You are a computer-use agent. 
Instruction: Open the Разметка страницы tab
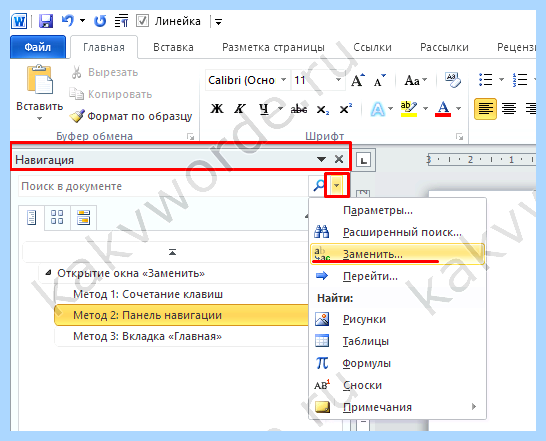pos(273,47)
